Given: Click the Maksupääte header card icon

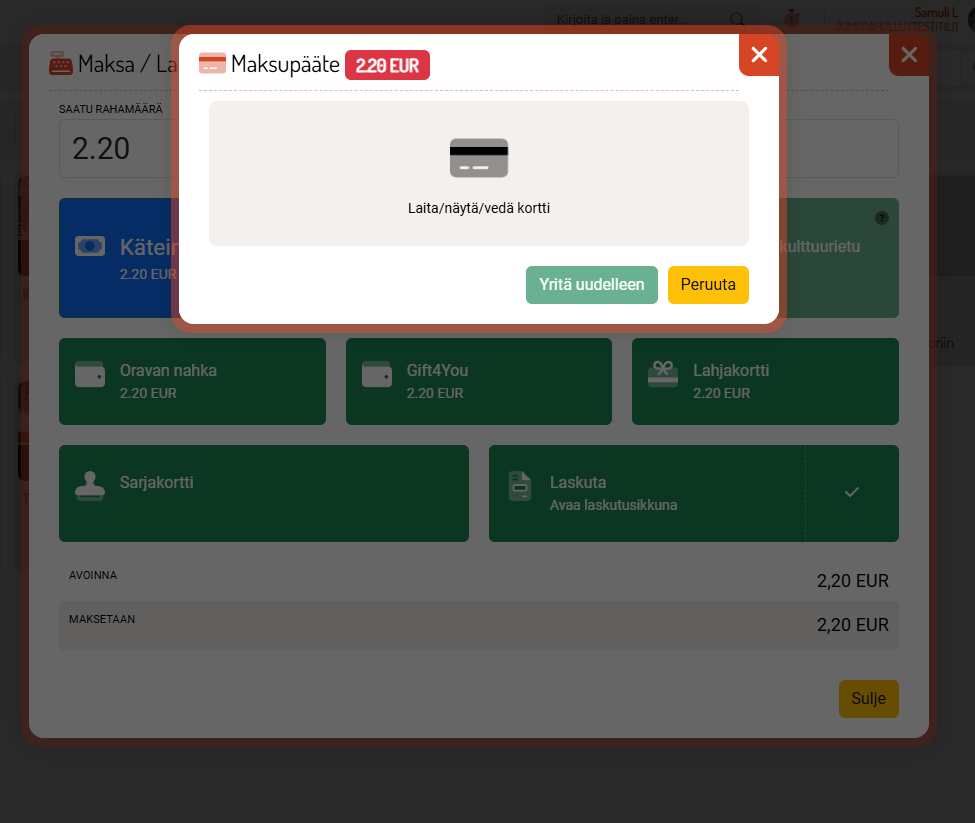Looking at the screenshot, I should [x=212, y=64].
